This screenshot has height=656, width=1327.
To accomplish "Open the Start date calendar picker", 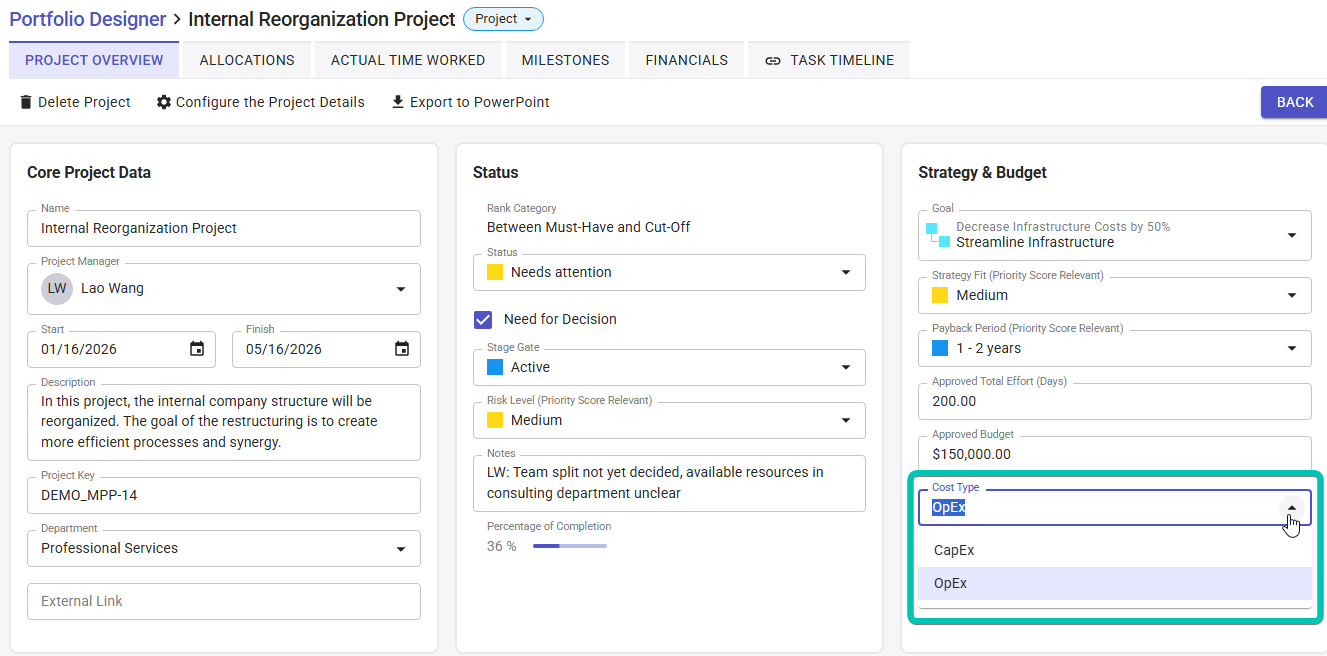I will tap(195, 349).
